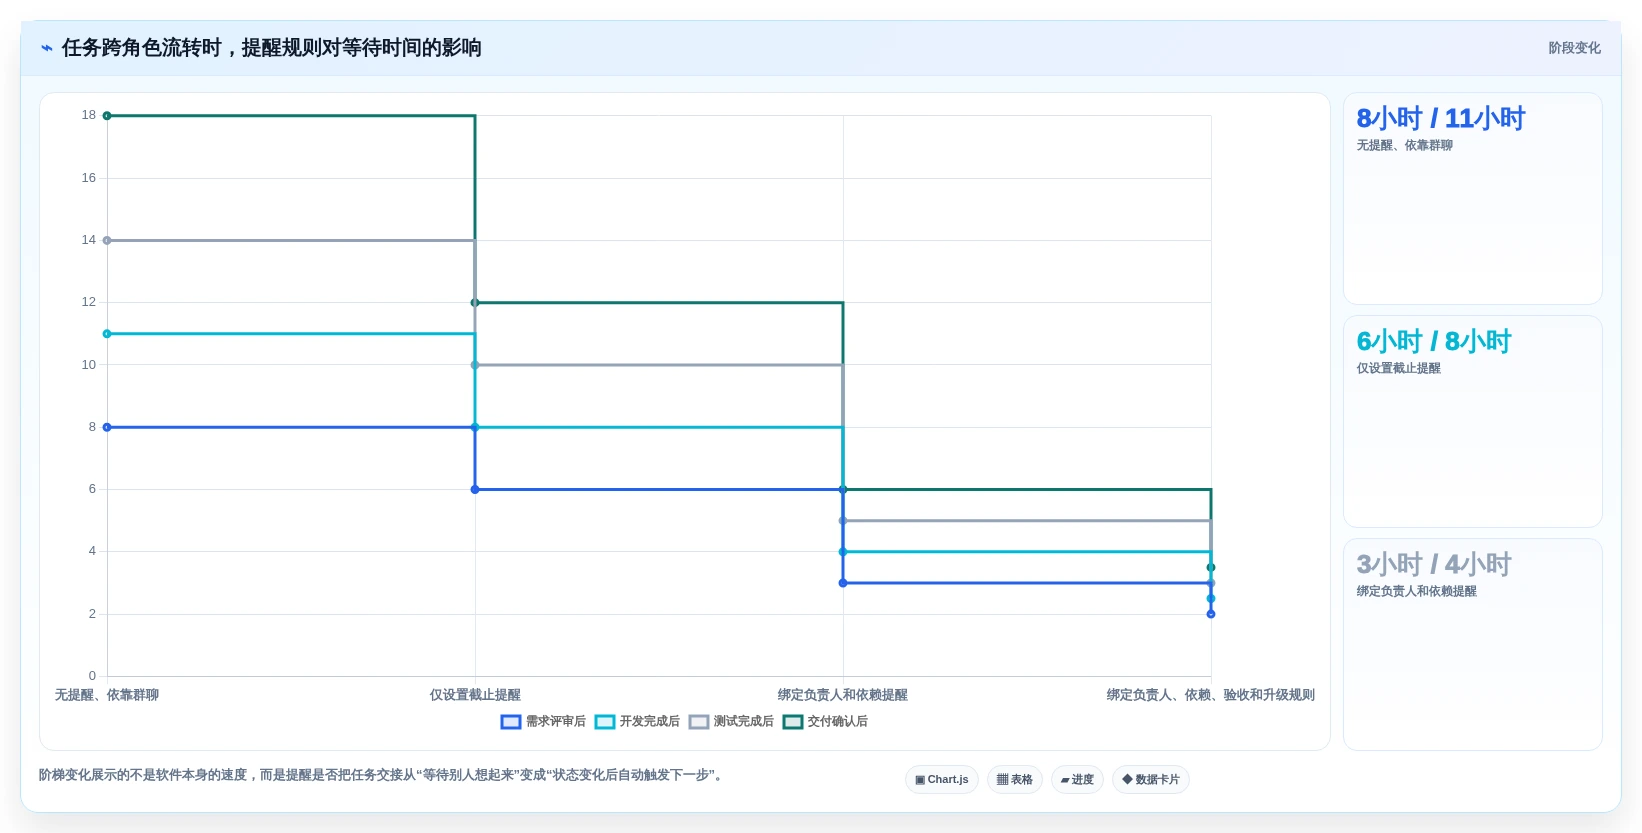This screenshot has height=833, width=1642.
Task: Click the gray data point at 5 under 绑定负责人和依赖提醒
Action: (x=843, y=521)
